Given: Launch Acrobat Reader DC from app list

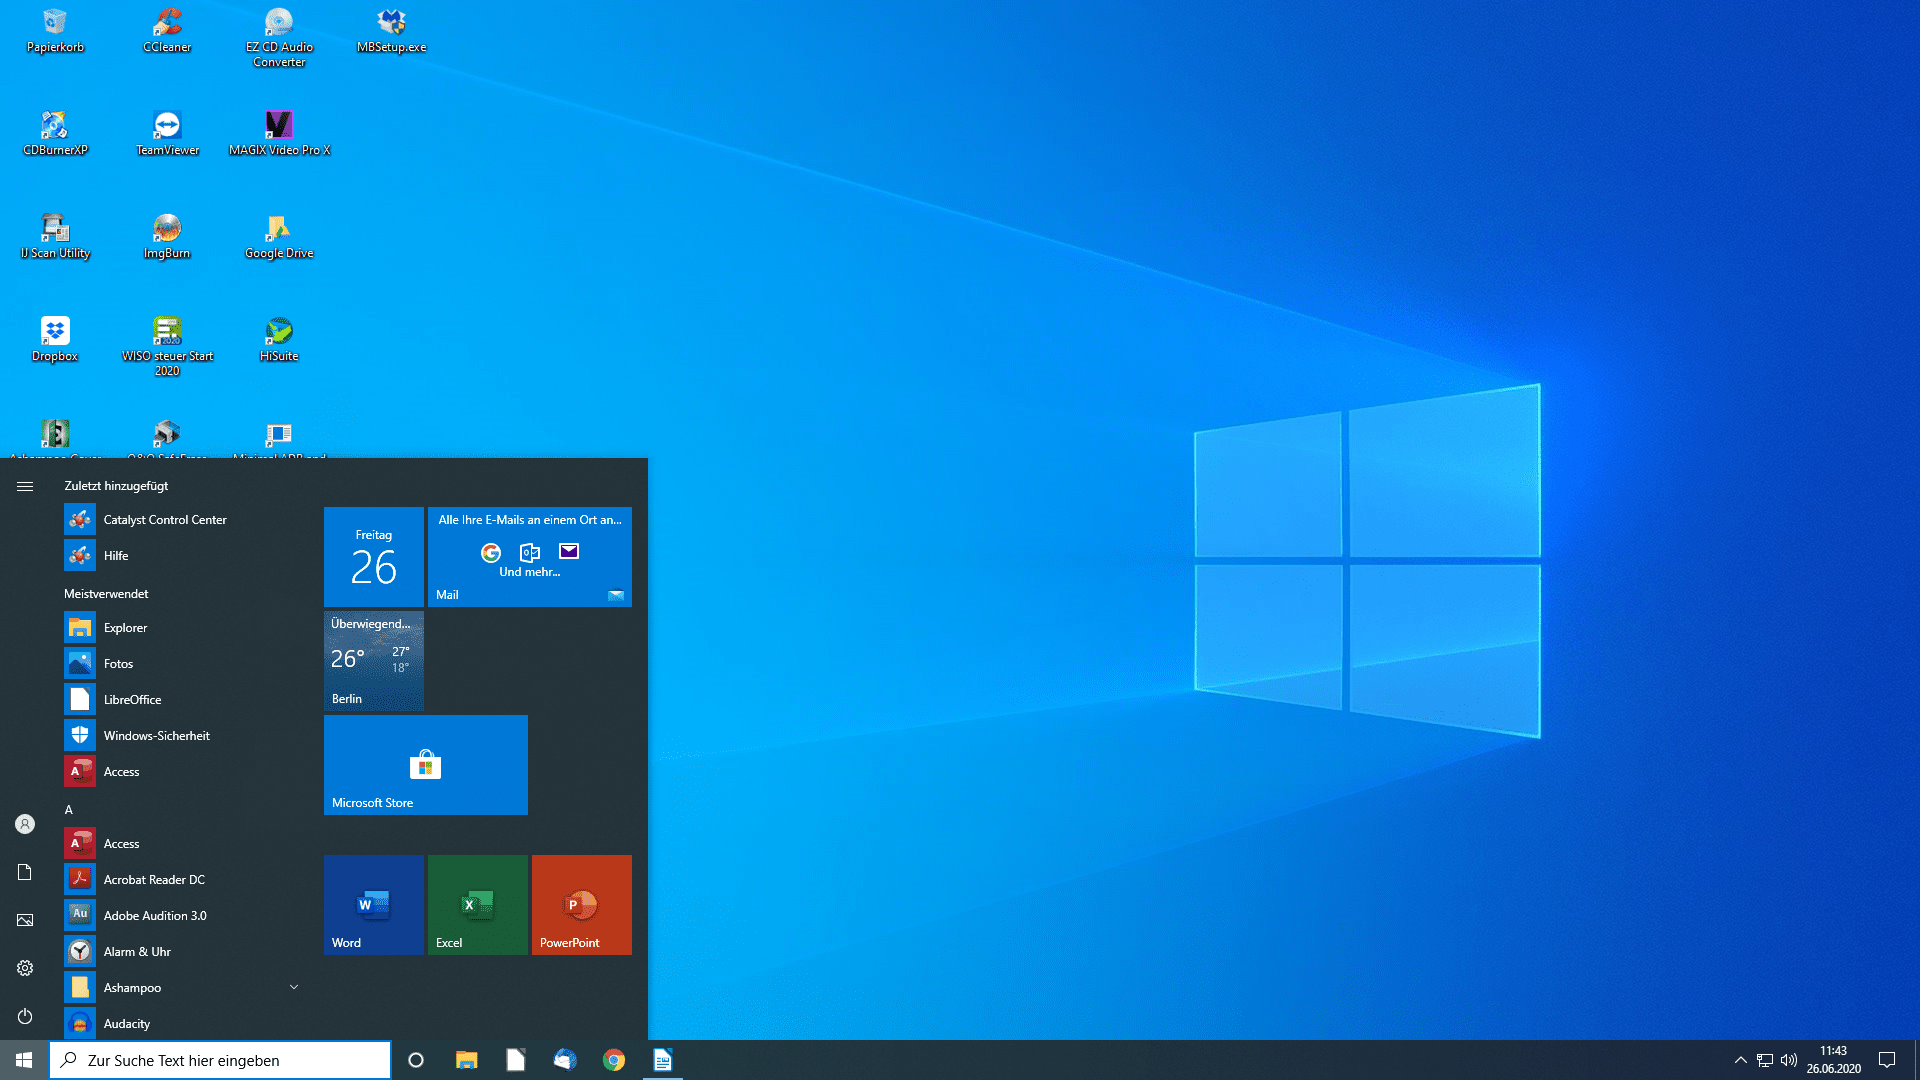Looking at the screenshot, I should tap(185, 880).
